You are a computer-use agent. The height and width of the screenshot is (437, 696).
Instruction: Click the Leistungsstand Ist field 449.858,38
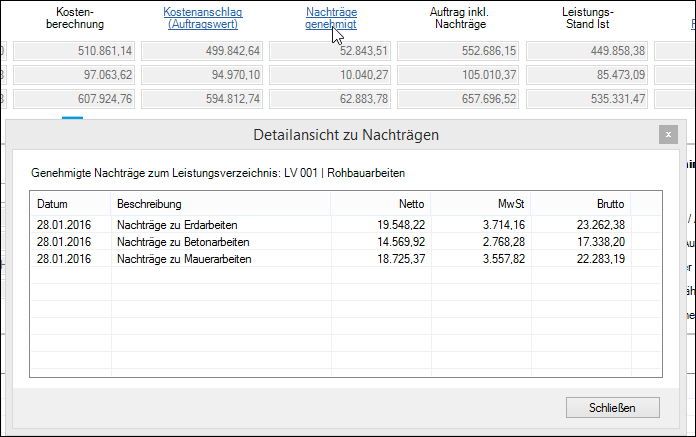(x=587, y=51)
